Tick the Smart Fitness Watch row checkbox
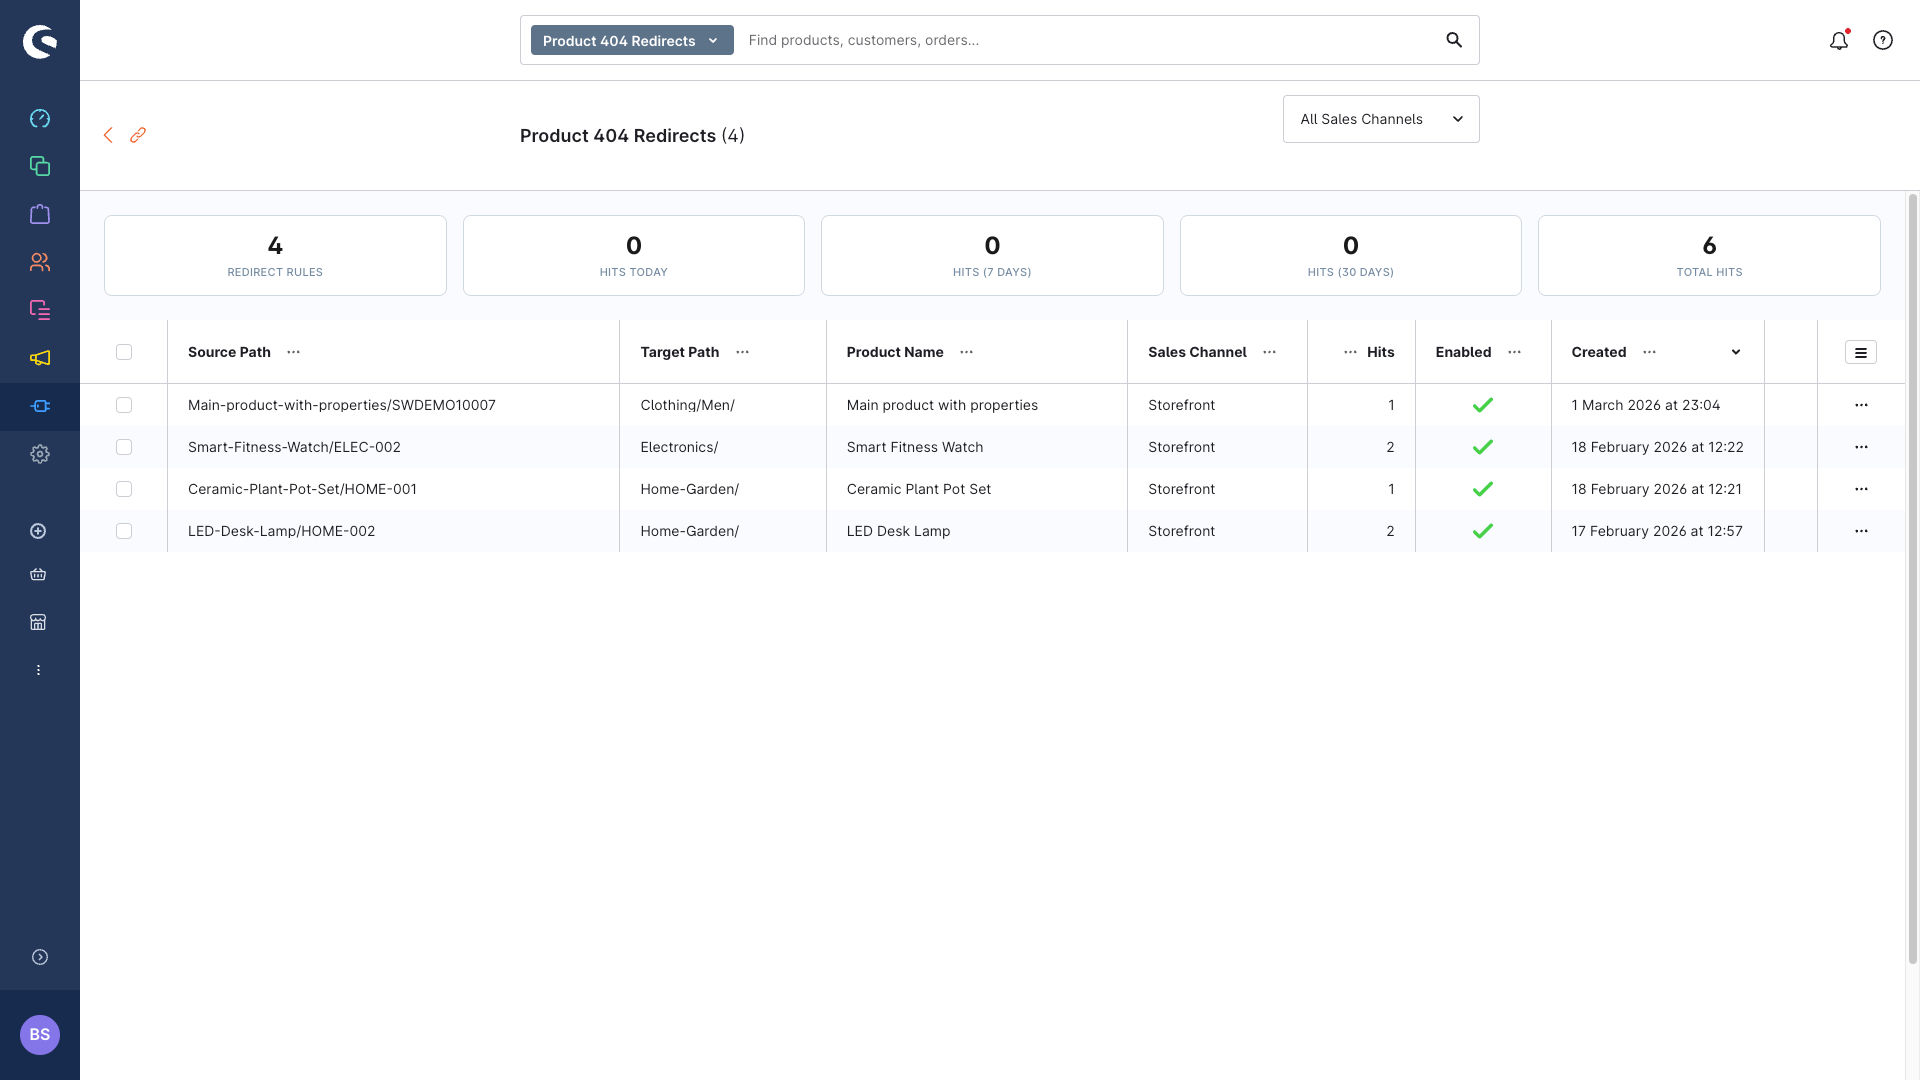This screenshot has height=1080, width=1920. point(124,447)
